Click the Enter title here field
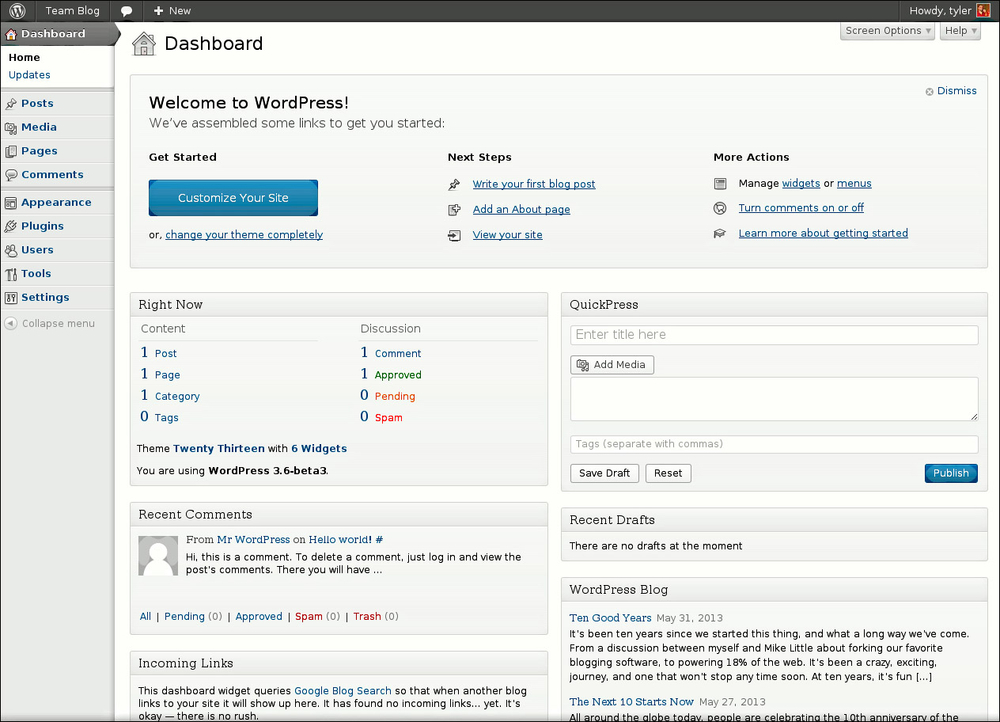 [774, 335]
